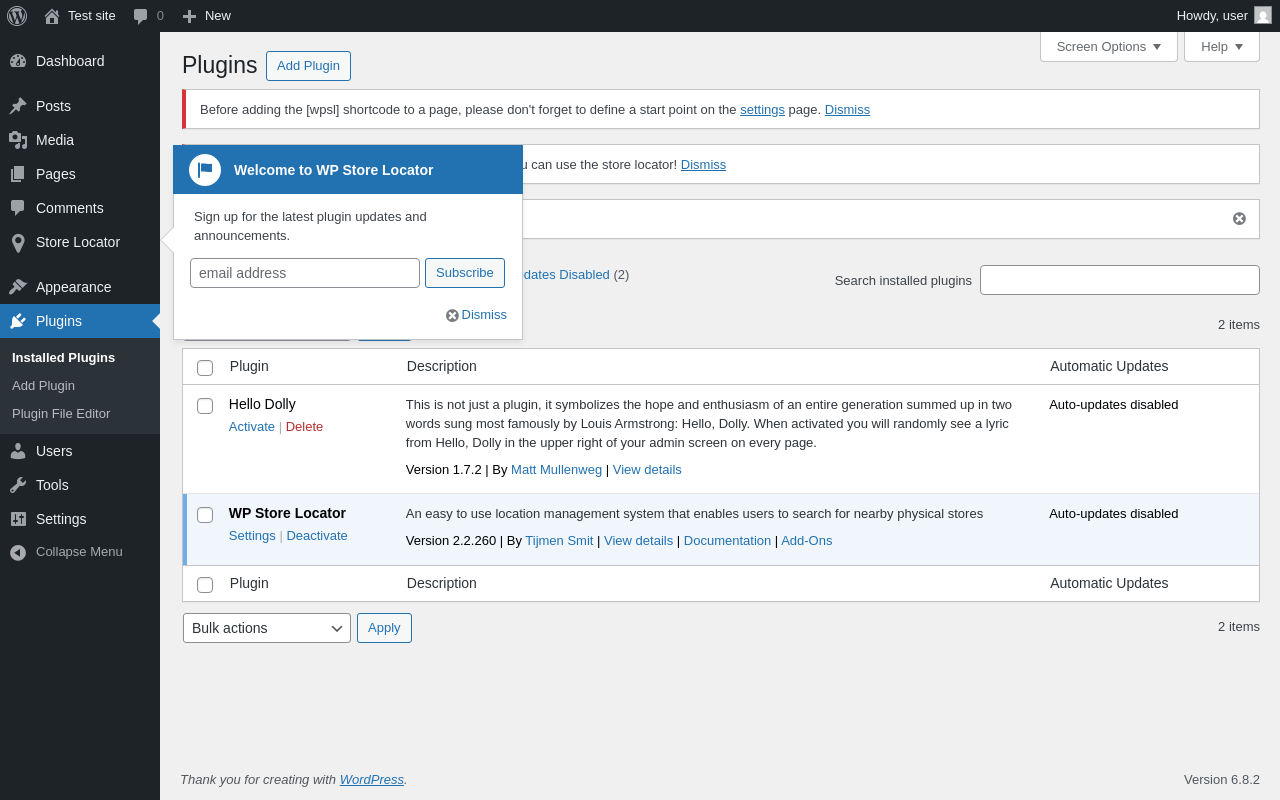The image size is (1280, 800).
Task: Deactivate the WP Store Locator plugin
Action: point(317,535)
